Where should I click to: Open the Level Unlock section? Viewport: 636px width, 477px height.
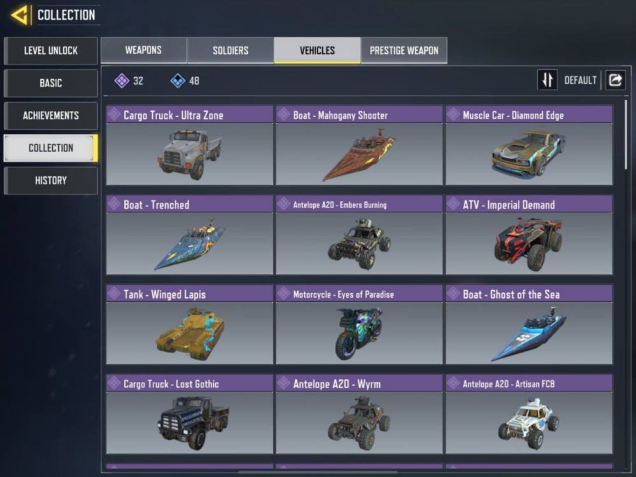pyautogui.click(x=51, y=51)
